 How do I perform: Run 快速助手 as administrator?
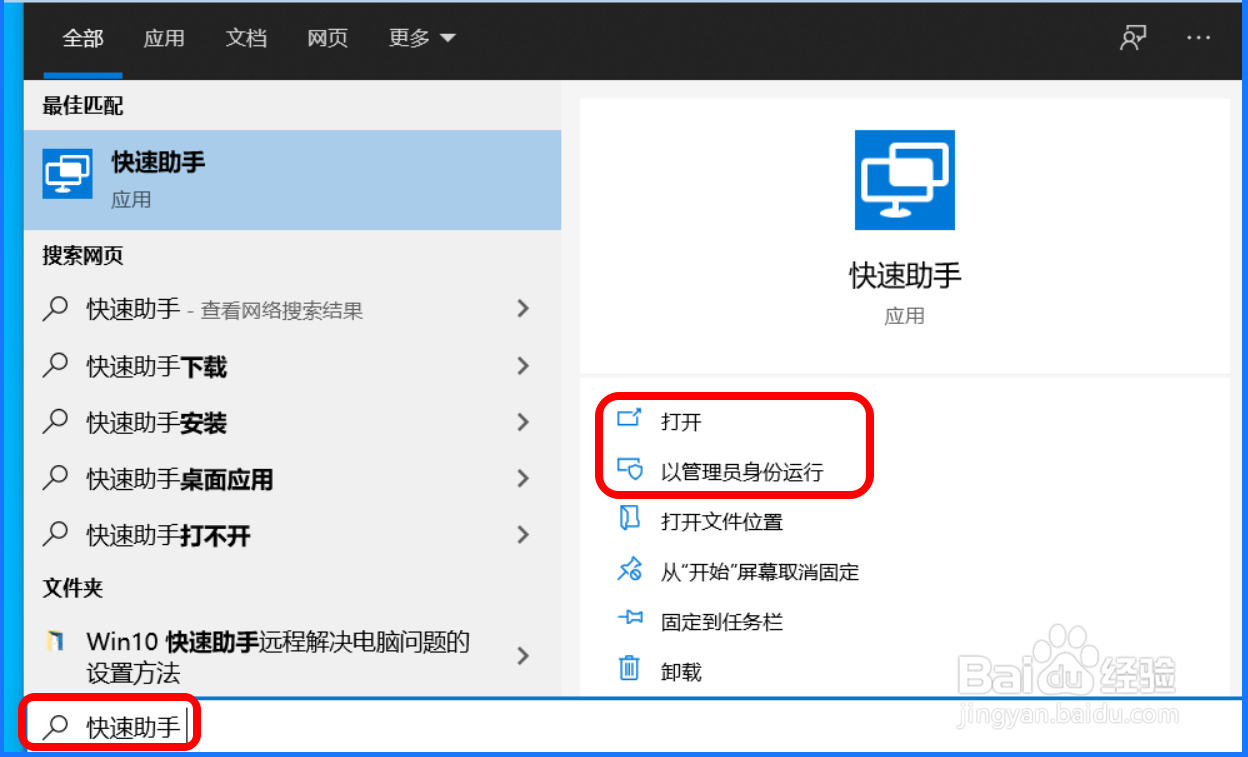(631, 470)
